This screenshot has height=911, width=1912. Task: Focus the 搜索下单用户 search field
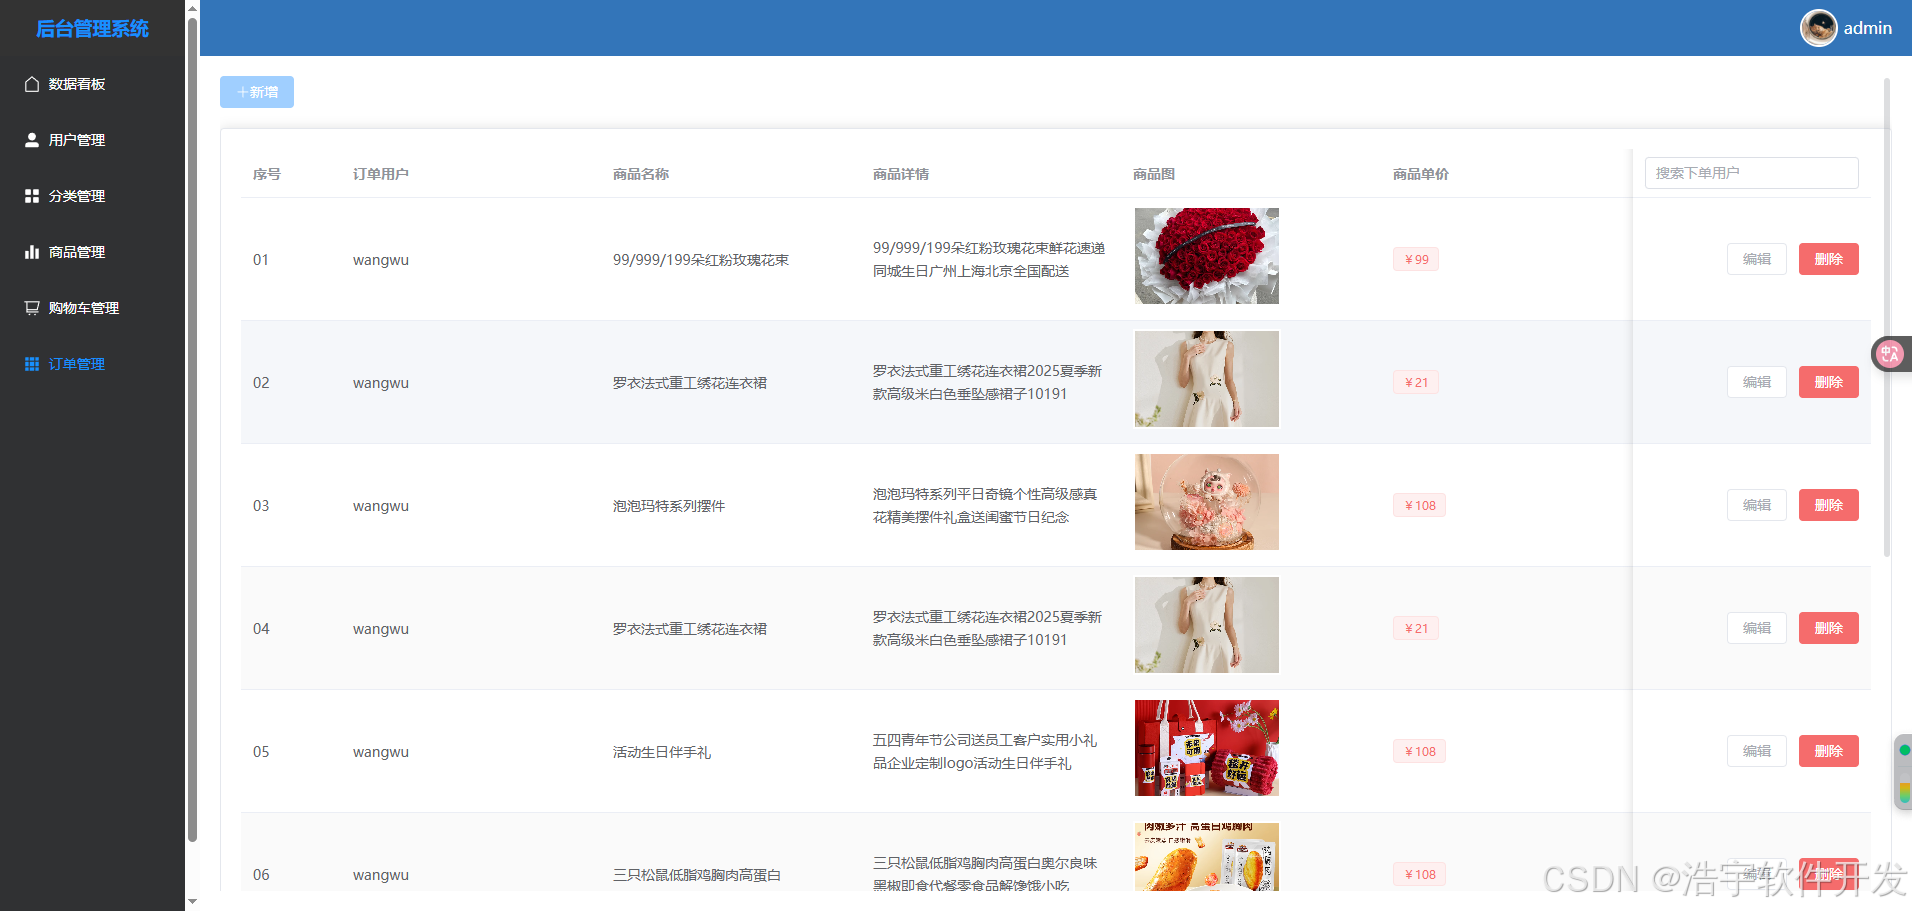tap(1751, 173)
